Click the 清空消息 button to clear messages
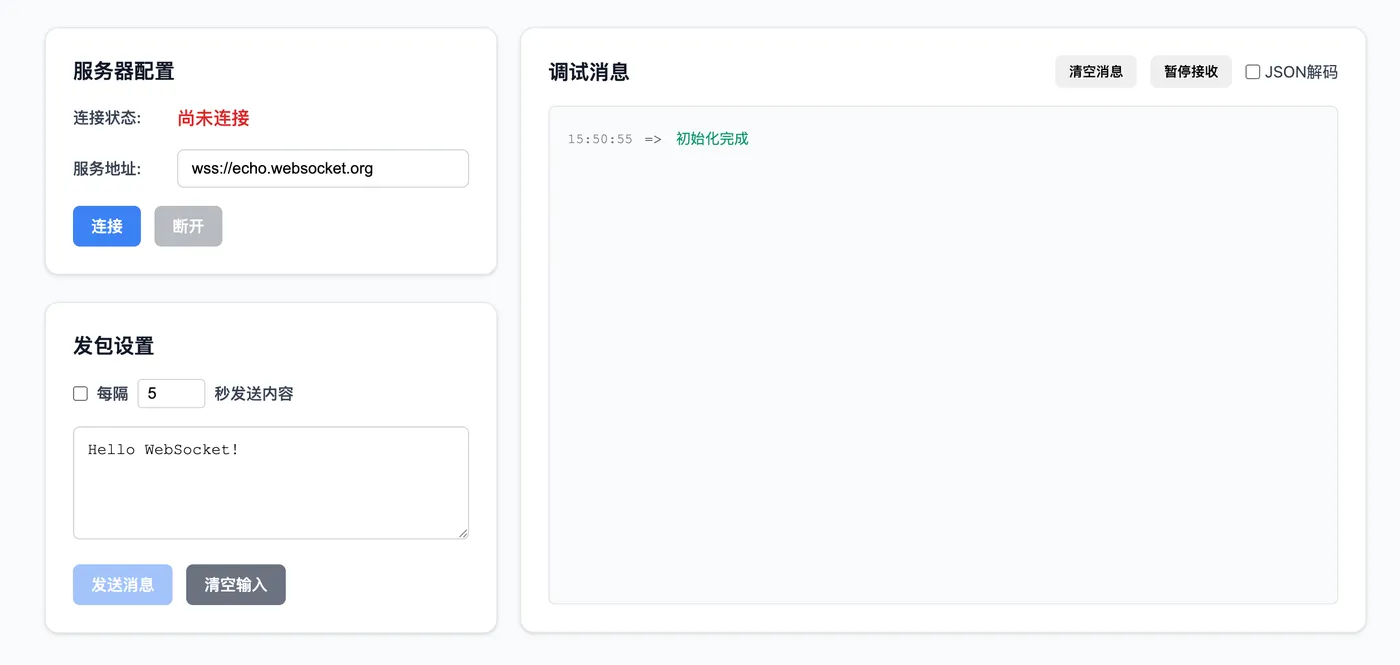This screenshot has width=1400, height=665. (1095, 71)
